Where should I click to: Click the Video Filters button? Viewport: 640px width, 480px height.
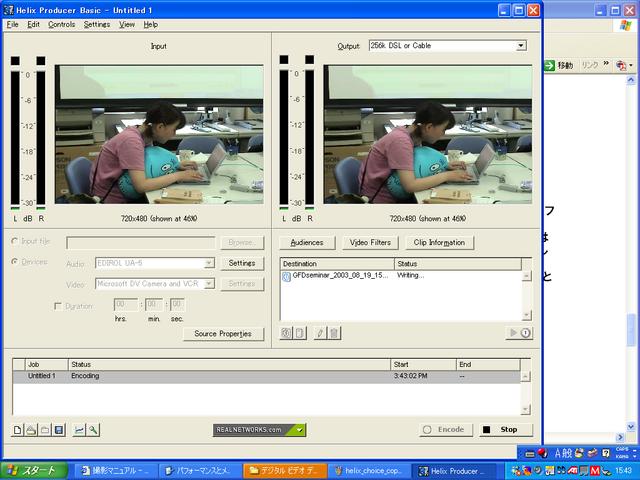click(370, 242)
